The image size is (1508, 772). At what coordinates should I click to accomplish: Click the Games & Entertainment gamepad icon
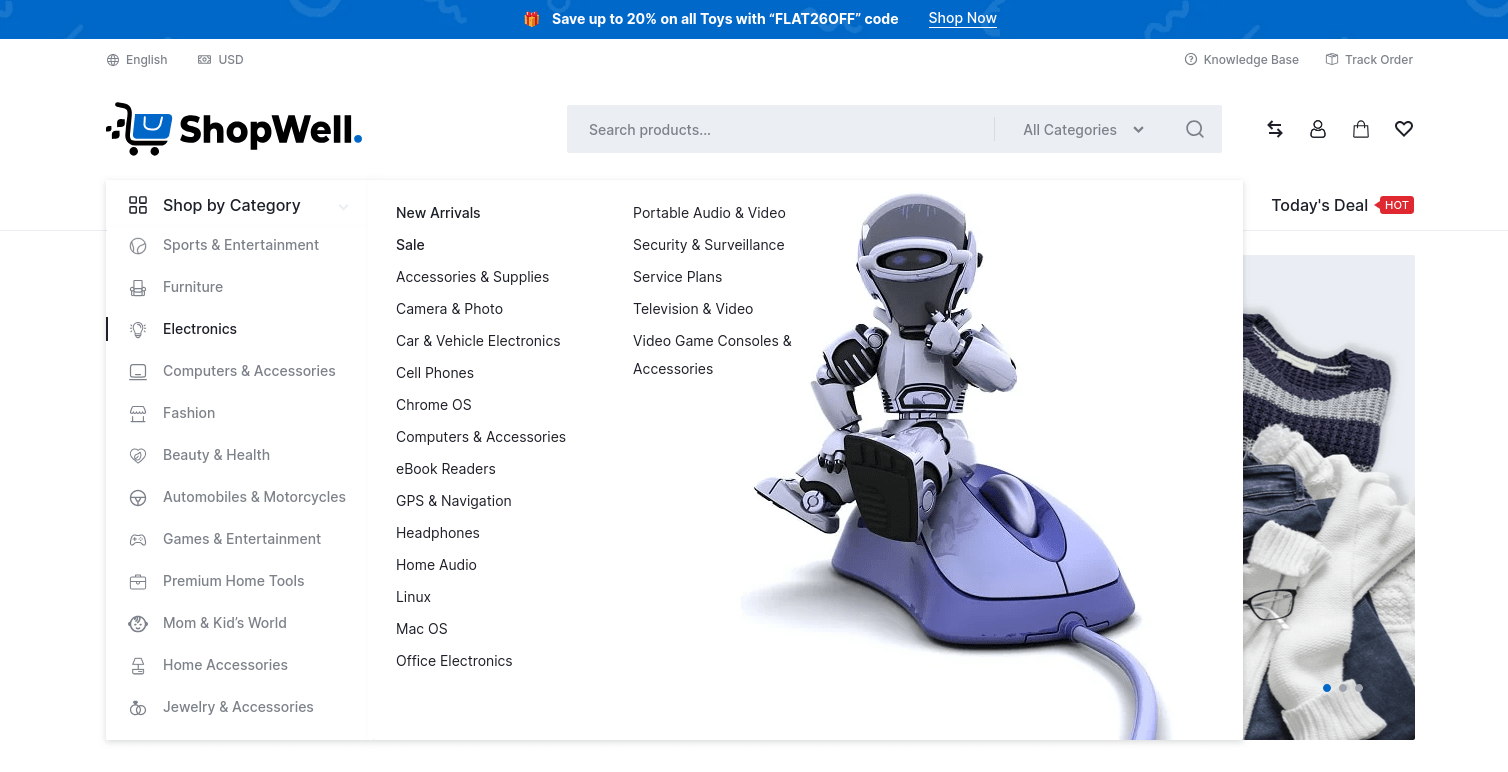(x=138, y=539)
